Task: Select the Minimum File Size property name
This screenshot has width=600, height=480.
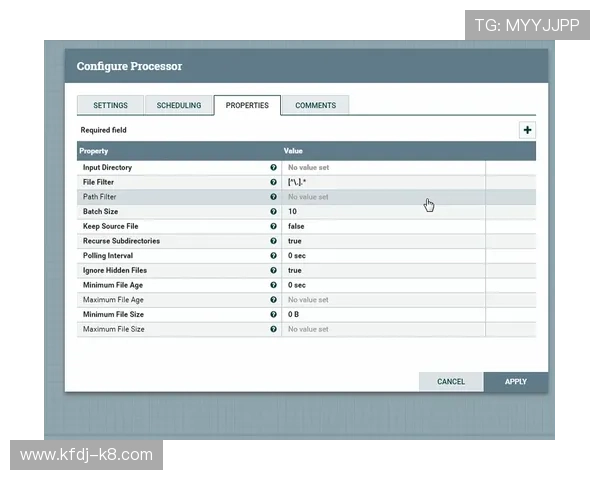Action: click(113, 315)
